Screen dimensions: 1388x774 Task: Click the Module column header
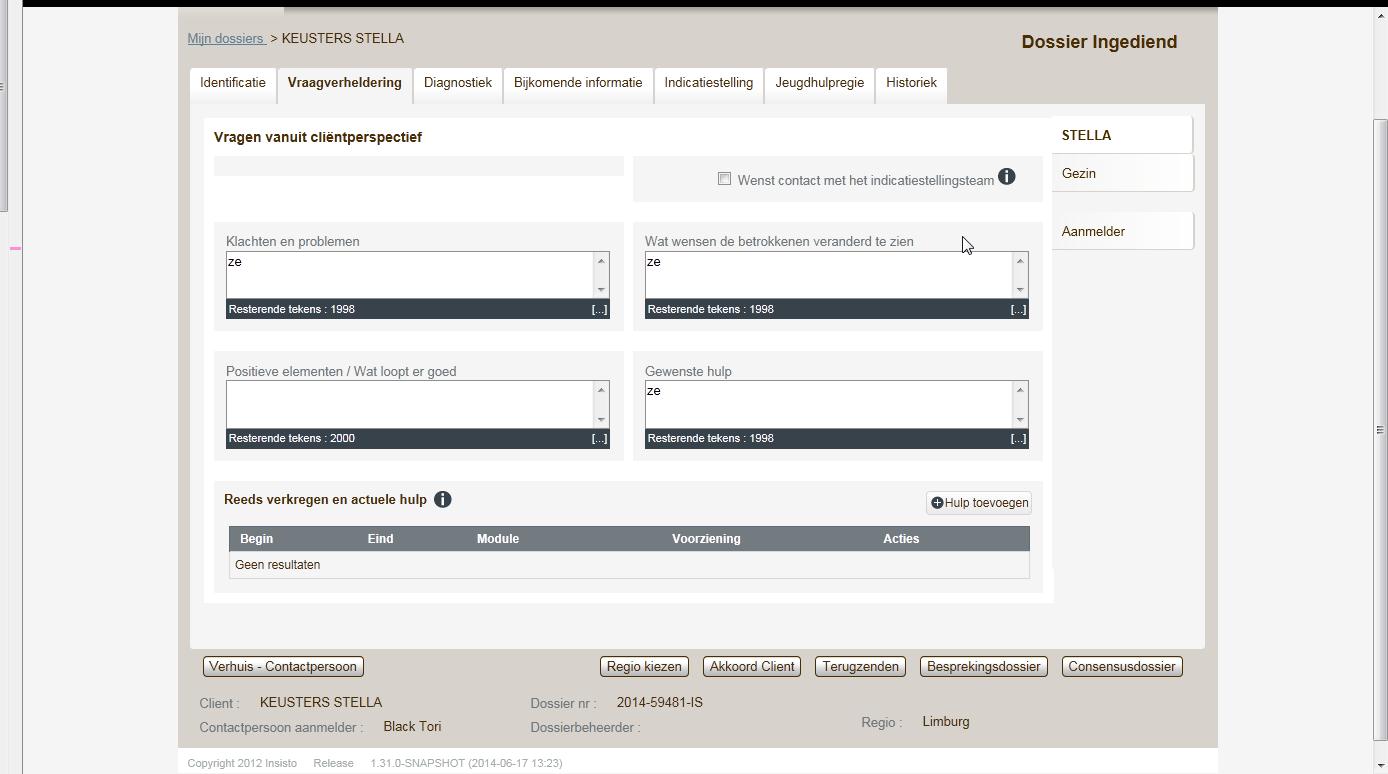498,539
